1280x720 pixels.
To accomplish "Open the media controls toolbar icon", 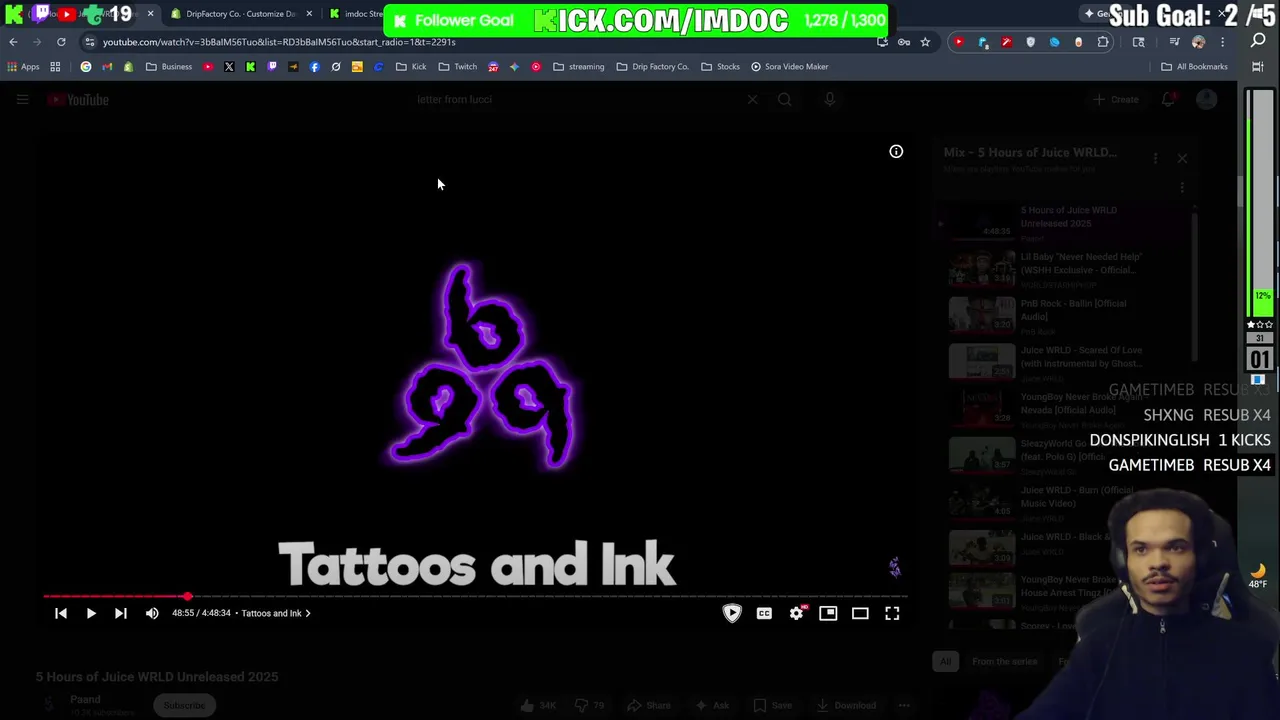I will tap(1174, 42).
